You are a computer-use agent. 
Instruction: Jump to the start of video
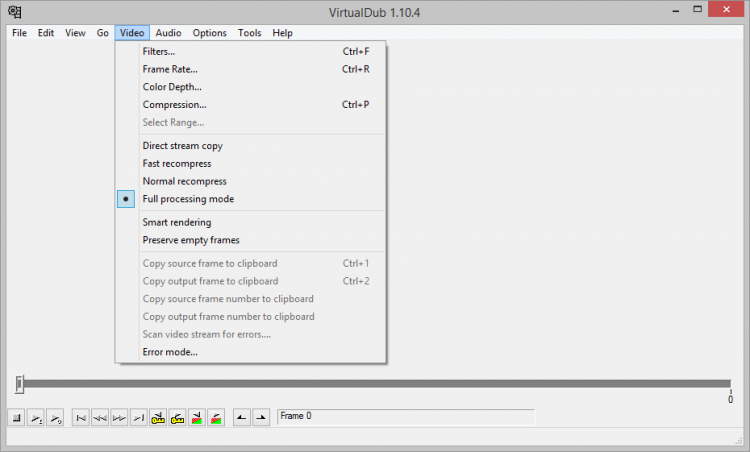[81, 418]
